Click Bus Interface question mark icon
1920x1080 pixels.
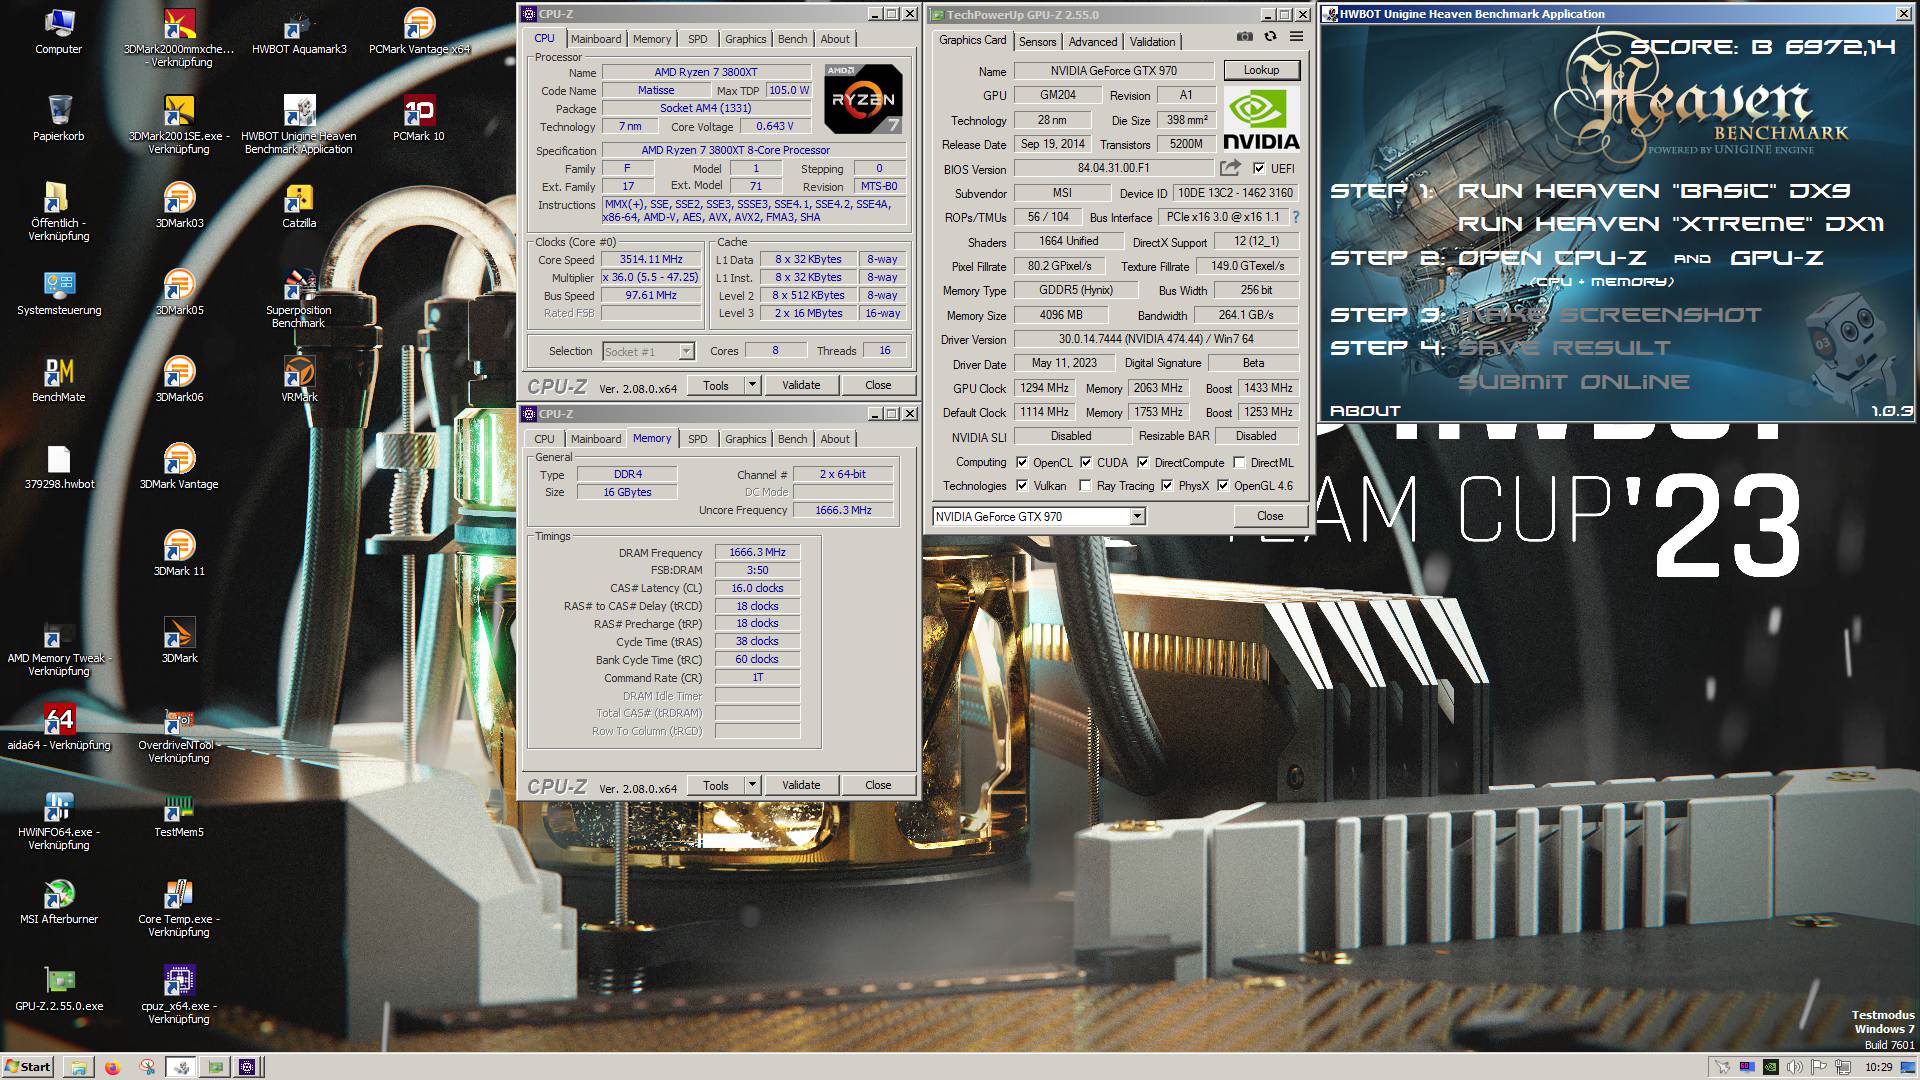point(1295,217)
